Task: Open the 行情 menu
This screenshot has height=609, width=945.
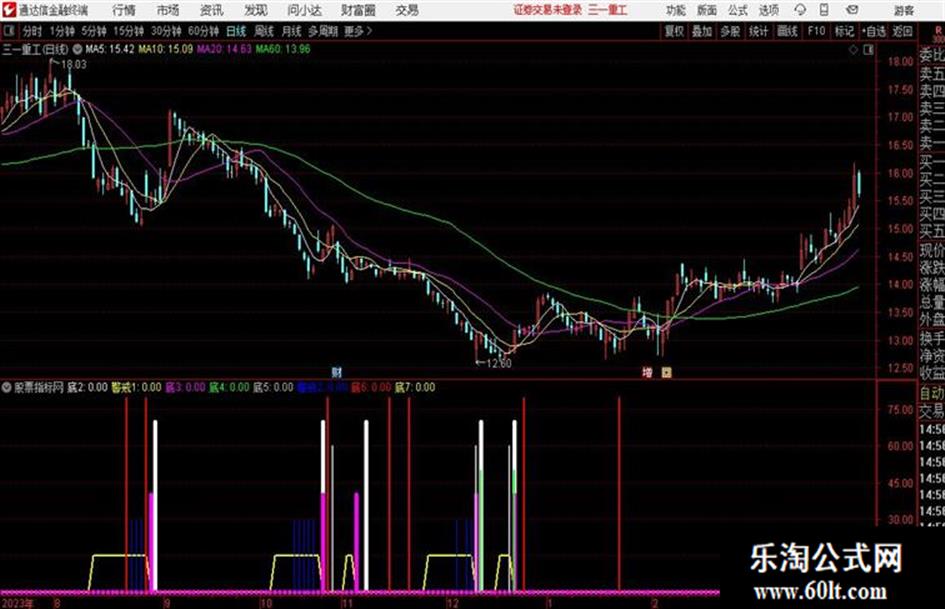Action: 124,10
